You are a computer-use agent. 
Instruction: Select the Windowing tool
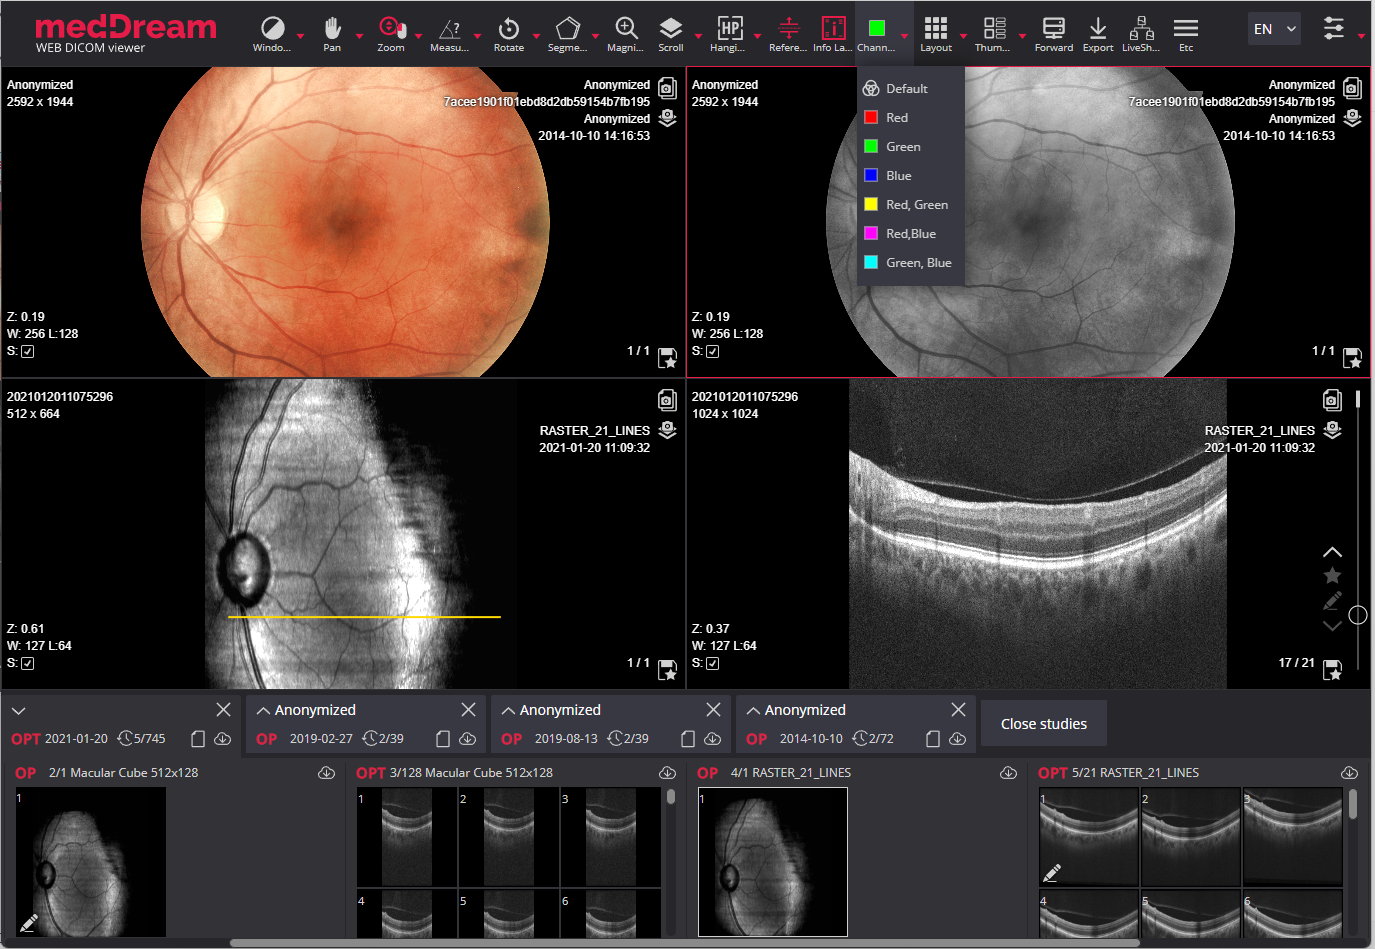tap(272, 33)
